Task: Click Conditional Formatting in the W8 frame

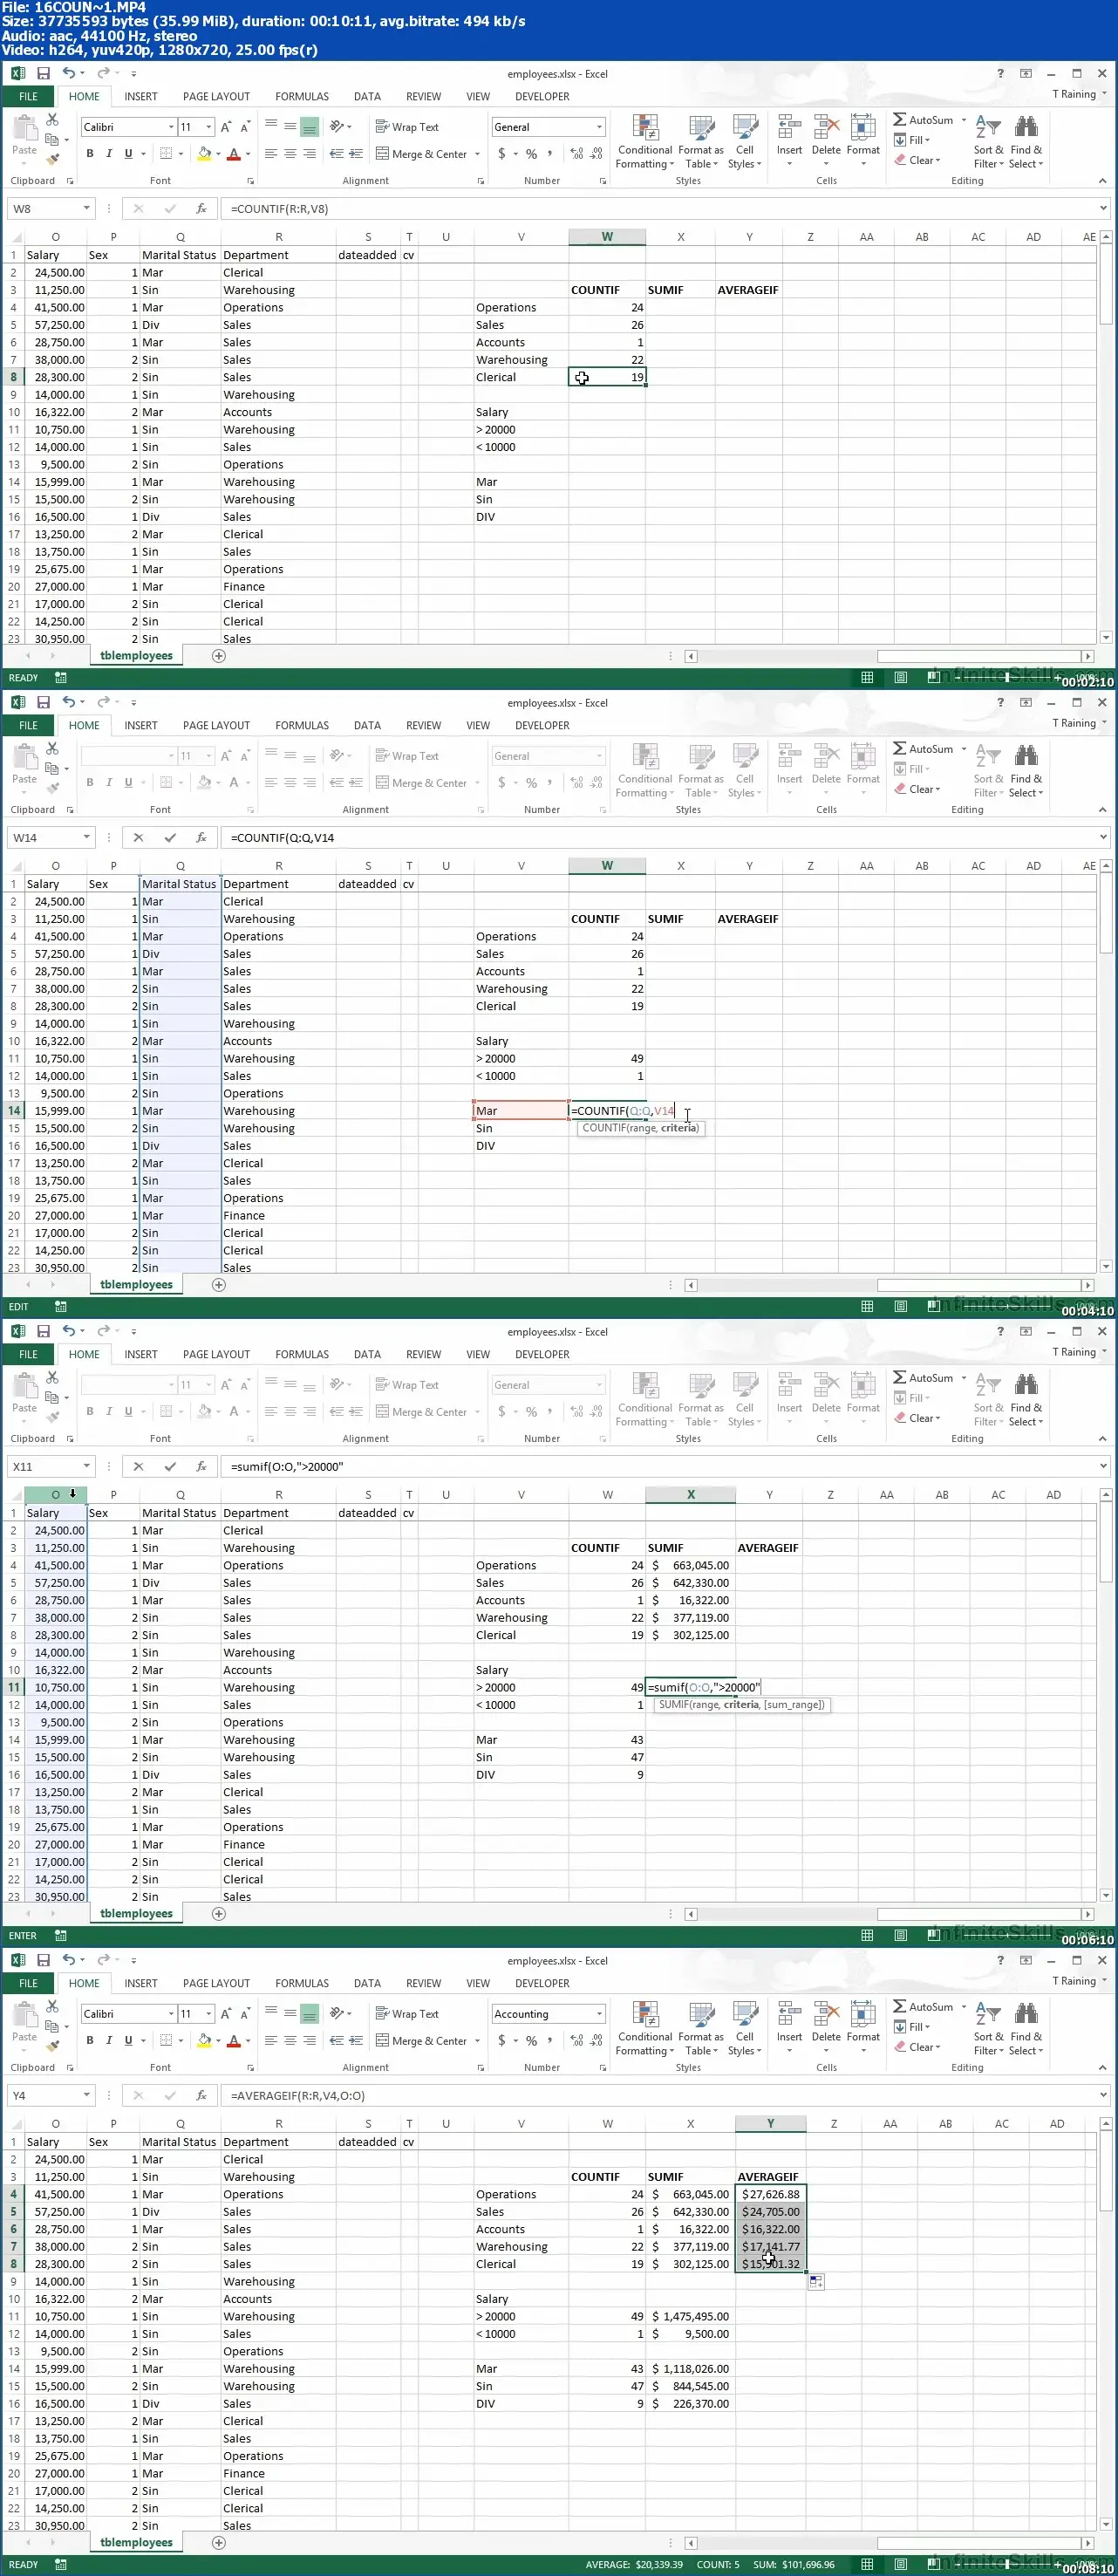Action: [645, 142]
